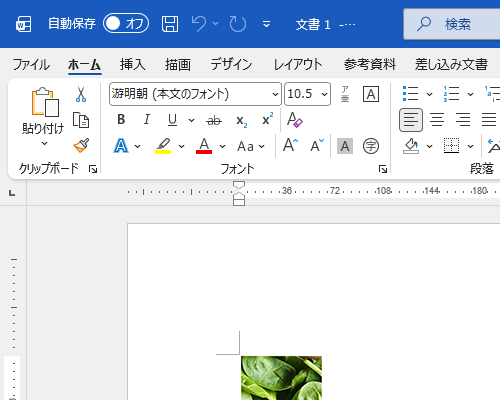Increase font size with A-up icon
Viewport: 500px width, 400px height.
[x=290, y=145]
